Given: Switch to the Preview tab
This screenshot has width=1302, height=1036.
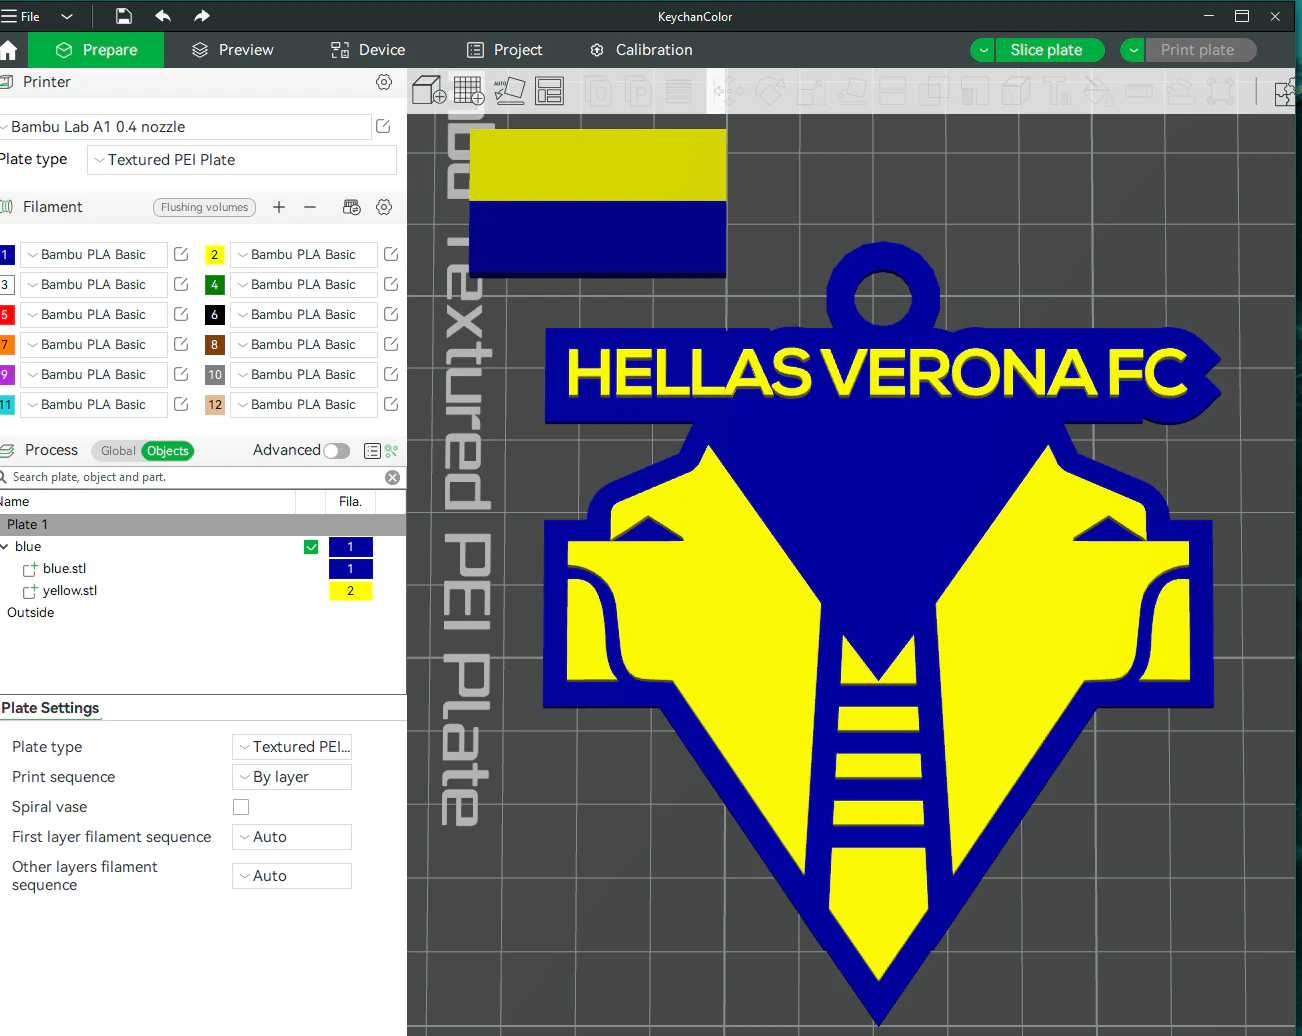Looking at the screenshot, I should pos(233,50).
